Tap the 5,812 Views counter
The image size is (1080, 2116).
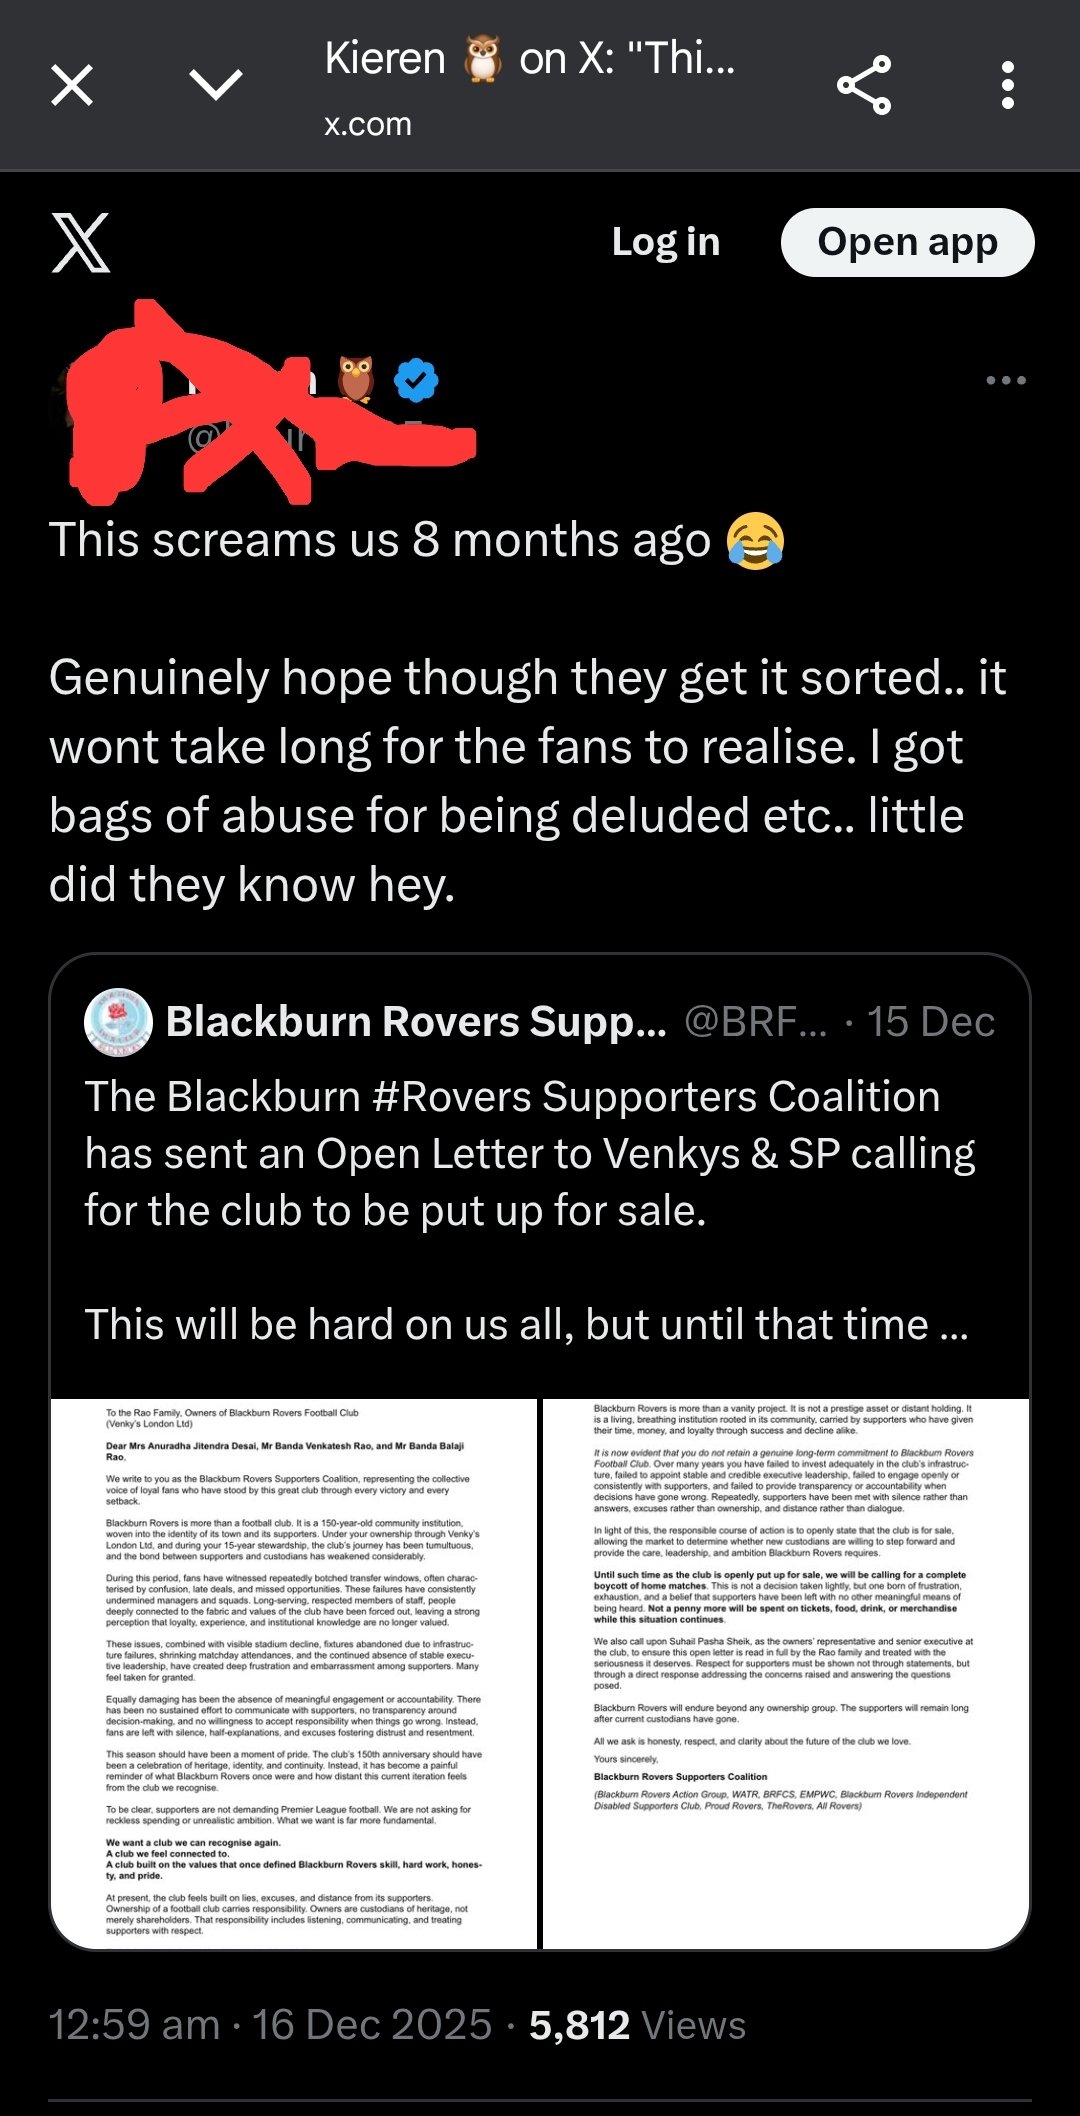point(637,2025)
